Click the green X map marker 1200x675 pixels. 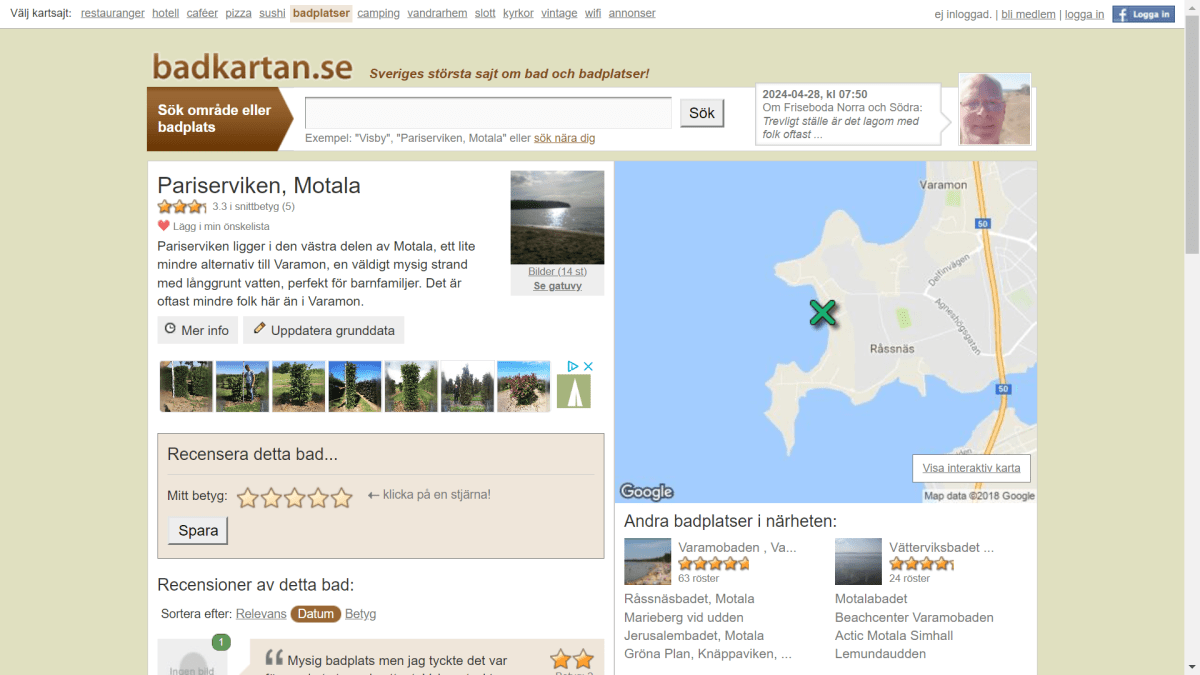(x=822, y=313)
